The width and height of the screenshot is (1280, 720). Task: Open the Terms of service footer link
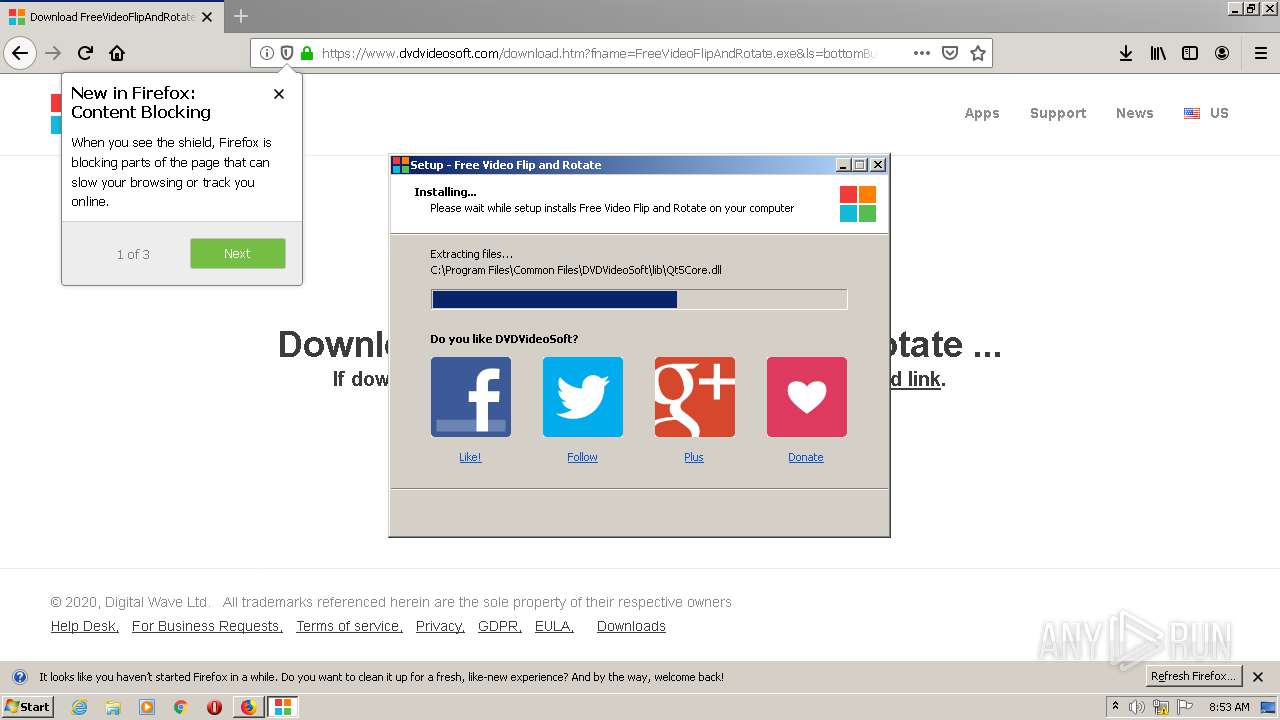(x=349, y=626)
